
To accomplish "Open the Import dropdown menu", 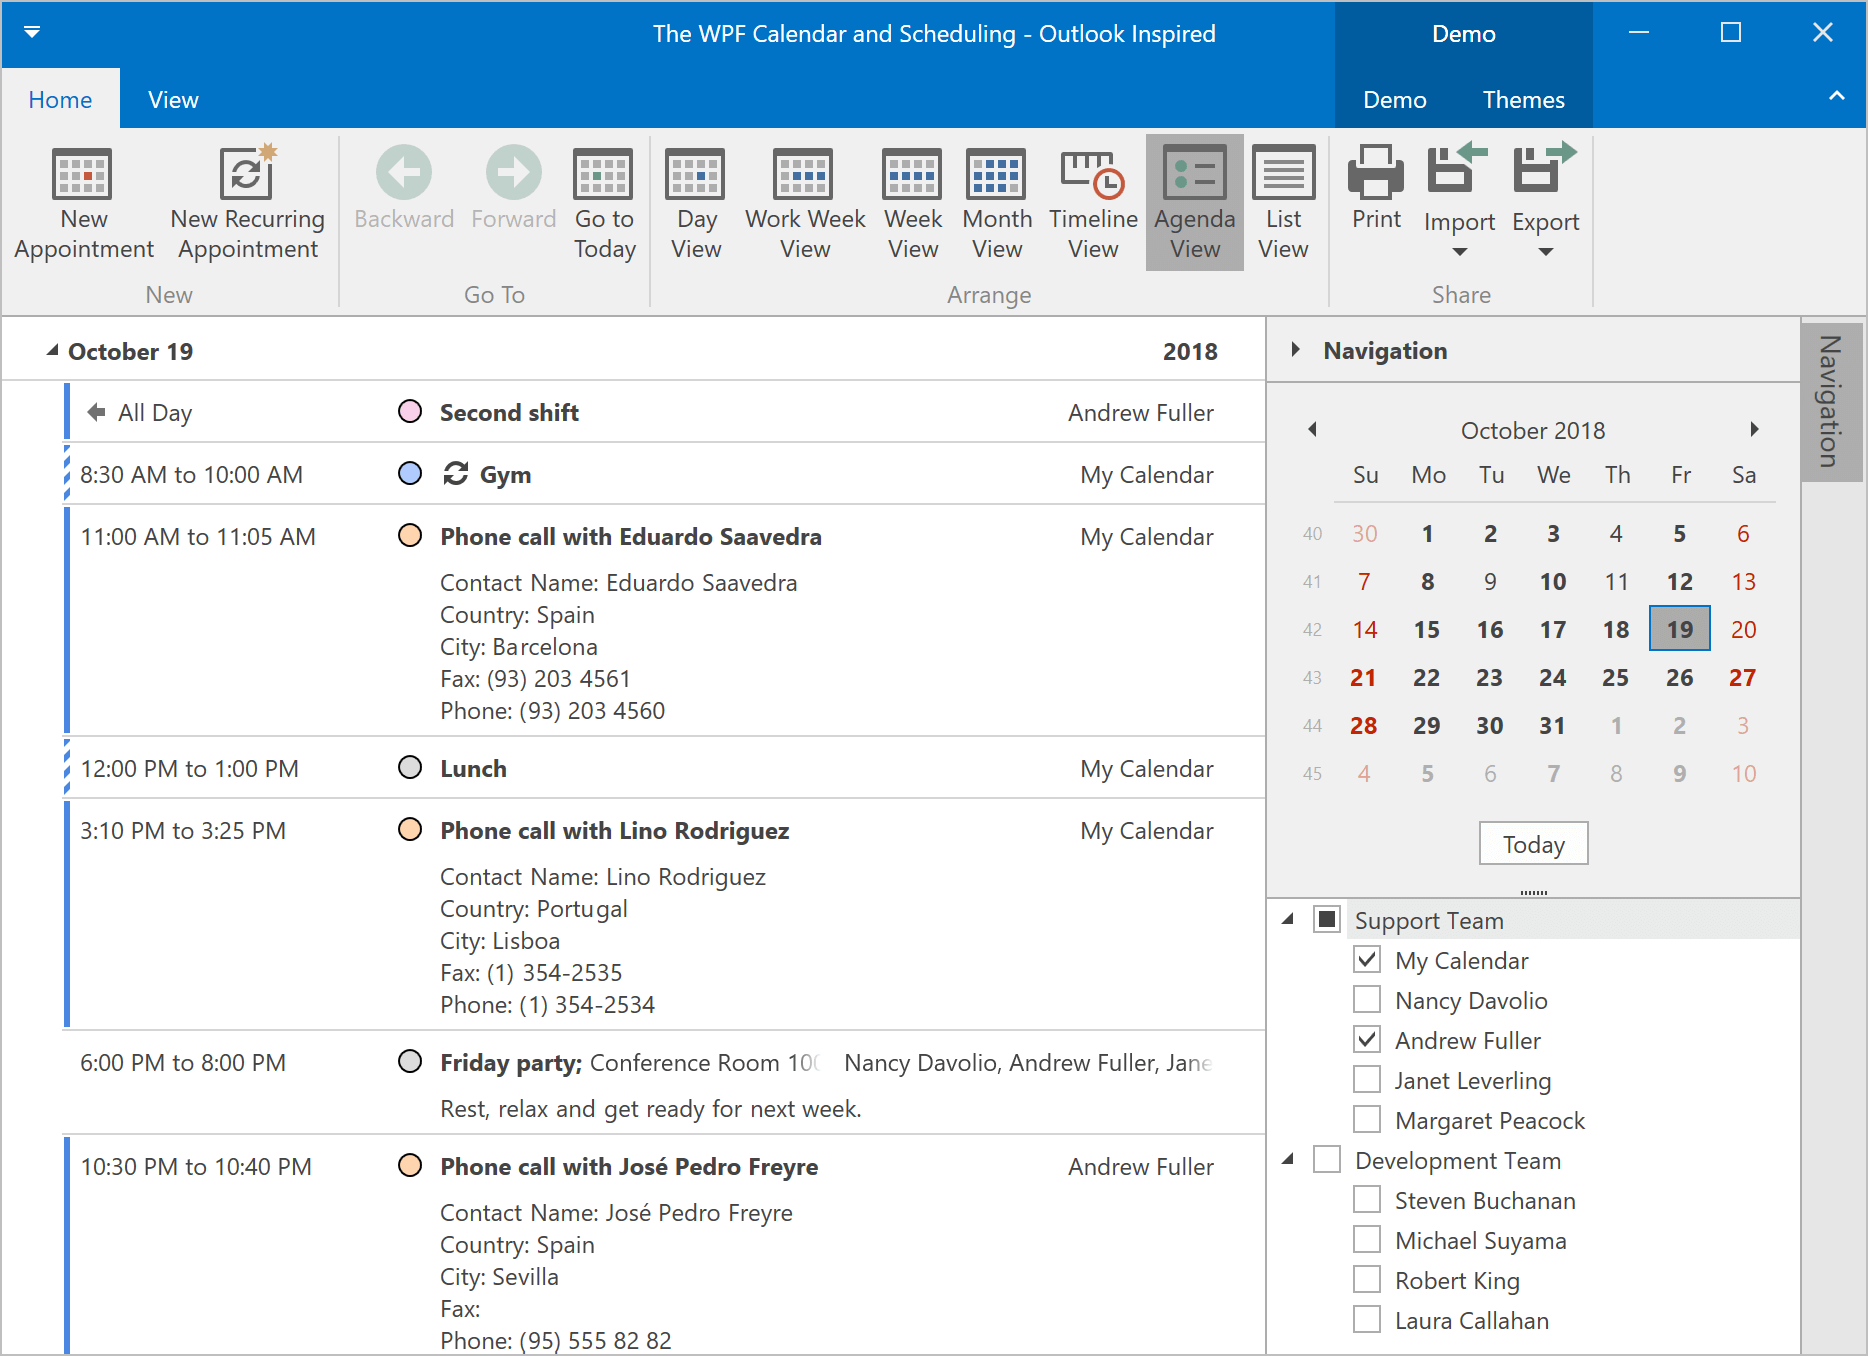I will 1459,250.
